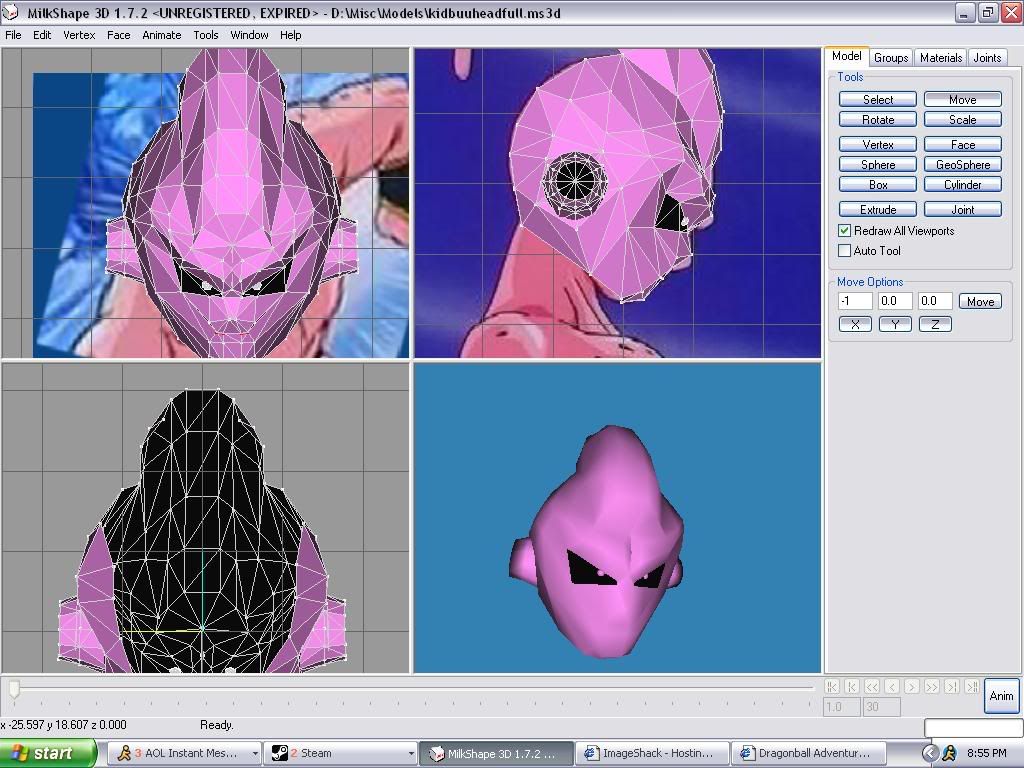1024x768 pixels.
Task: Open the Steam taskbar group dropdown arrow
Action: tap(411, 753)
